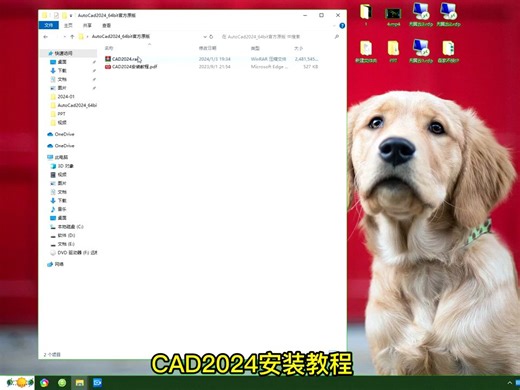Open the blue Outlook-style taskbar icon
Image resolution: width=520 pixels, height=390 pixels.
click(98, 383)
